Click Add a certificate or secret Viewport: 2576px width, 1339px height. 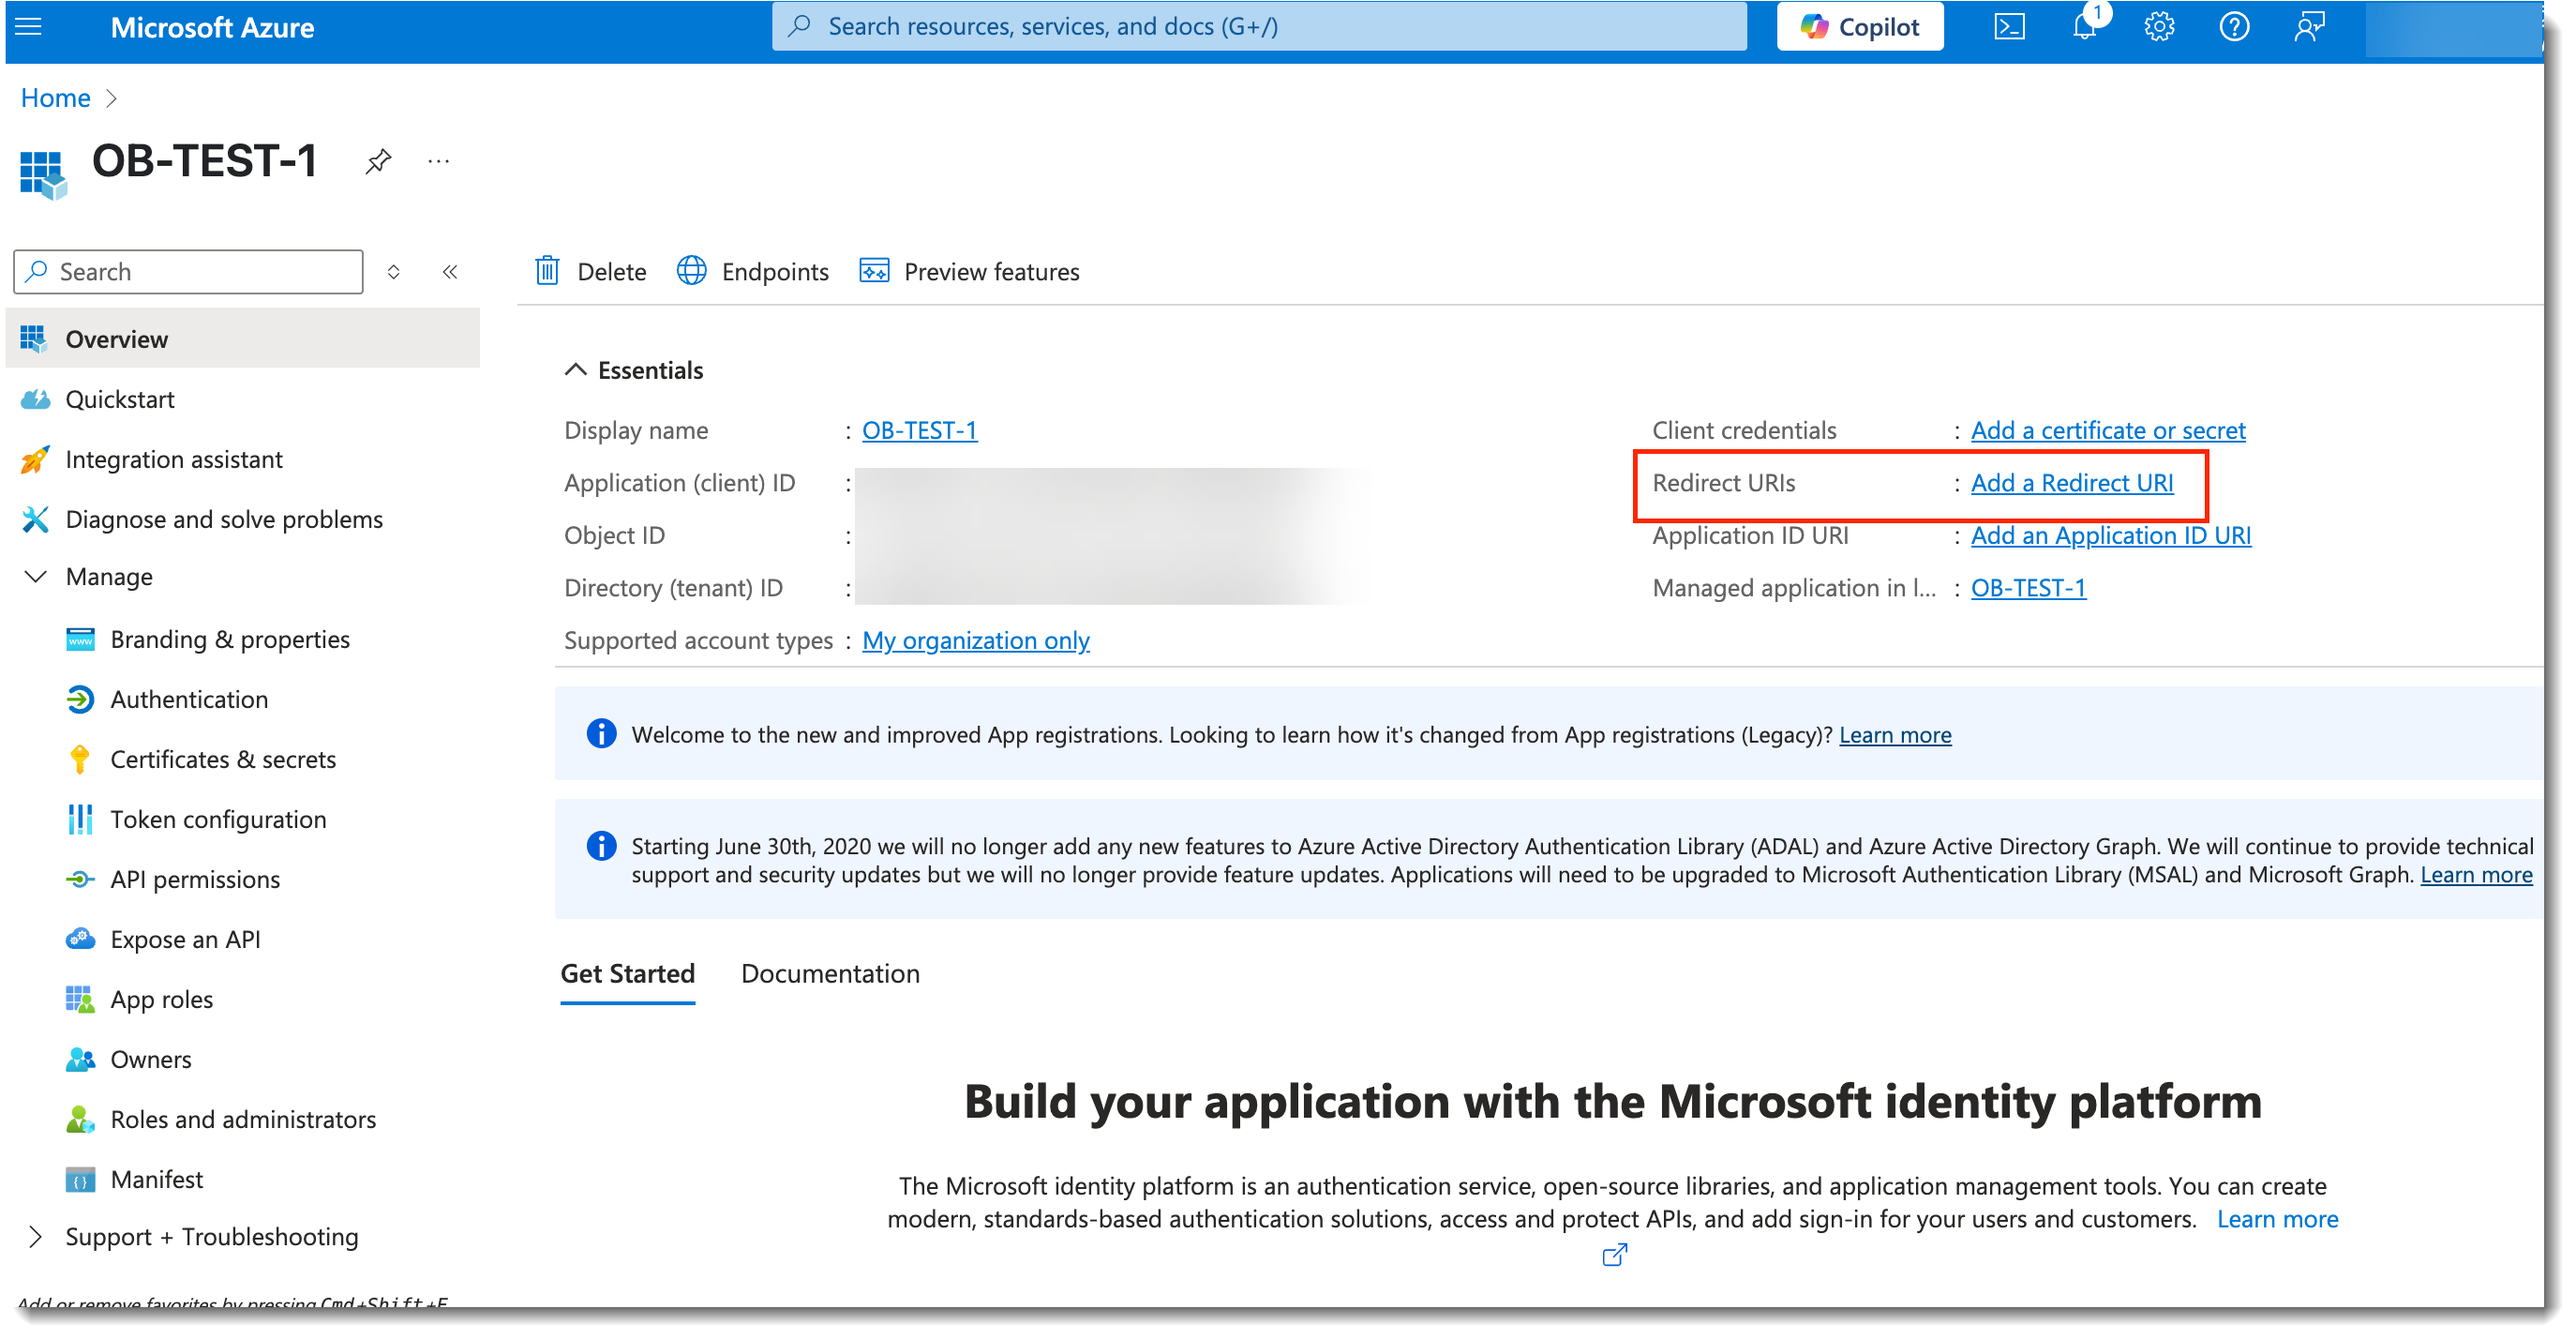pyautogui.click(x=2107, y=430)
